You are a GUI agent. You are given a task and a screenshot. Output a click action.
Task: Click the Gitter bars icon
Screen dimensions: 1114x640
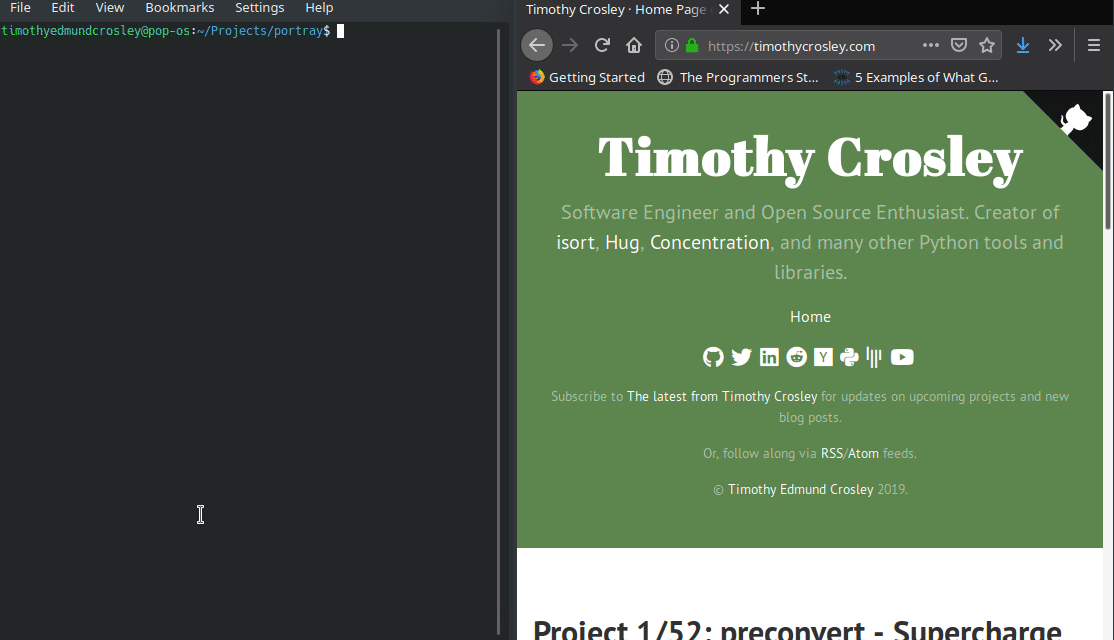[x=873, y=357]
